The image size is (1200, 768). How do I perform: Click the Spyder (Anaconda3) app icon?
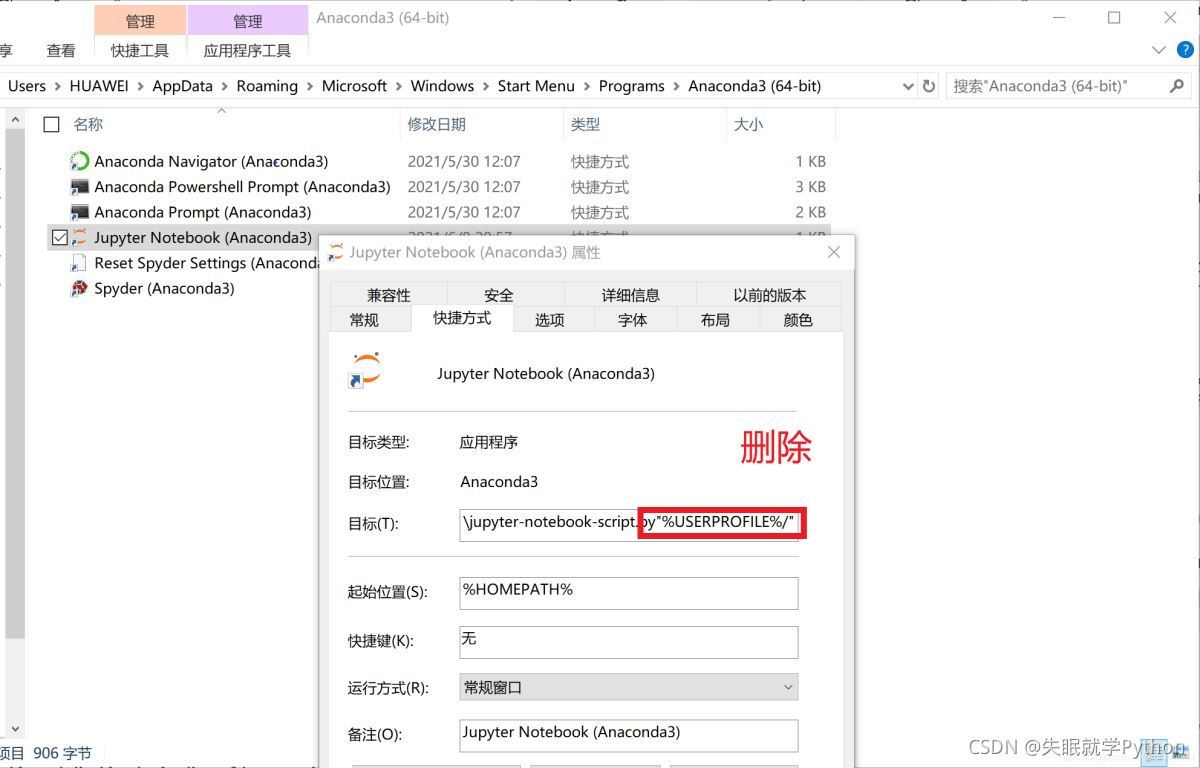(x=79, y=289)
